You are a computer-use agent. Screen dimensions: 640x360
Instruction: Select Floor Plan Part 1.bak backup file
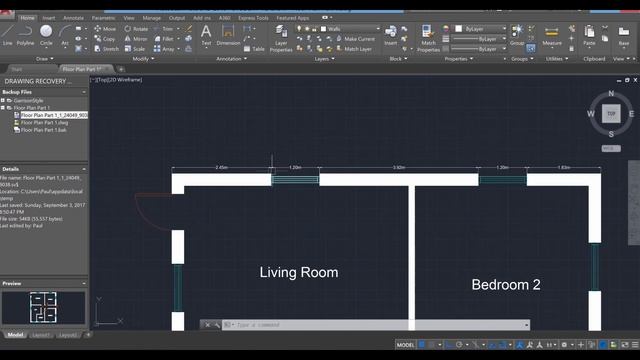[x=43, y=130]
